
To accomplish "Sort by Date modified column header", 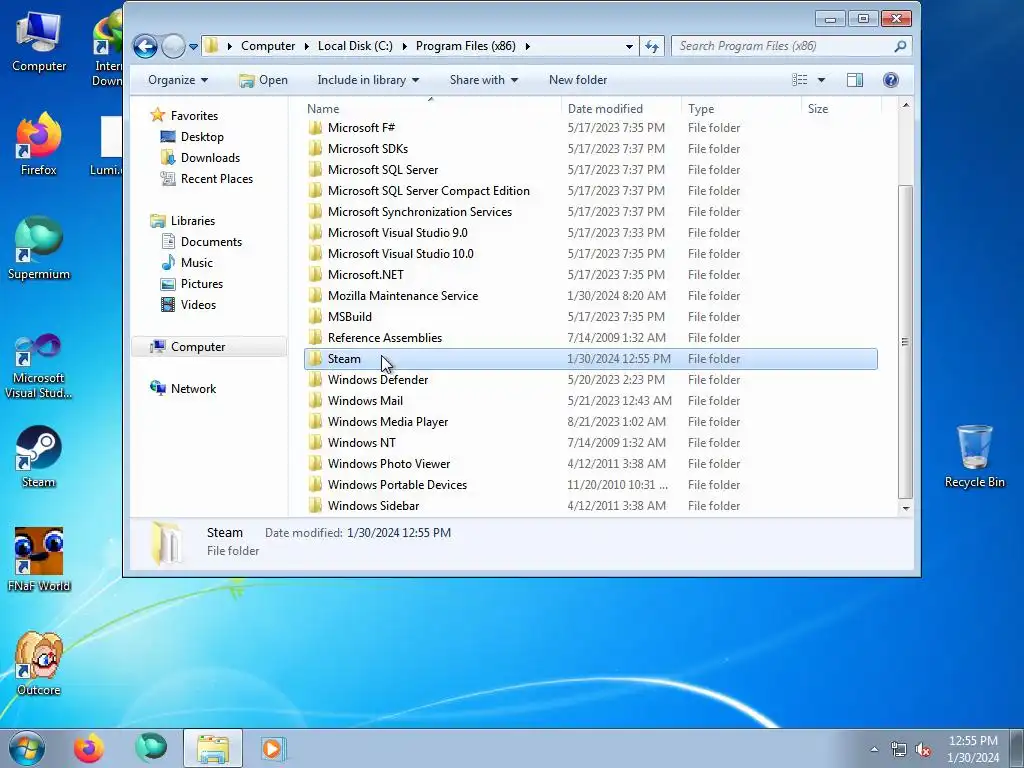I will 620,108.
